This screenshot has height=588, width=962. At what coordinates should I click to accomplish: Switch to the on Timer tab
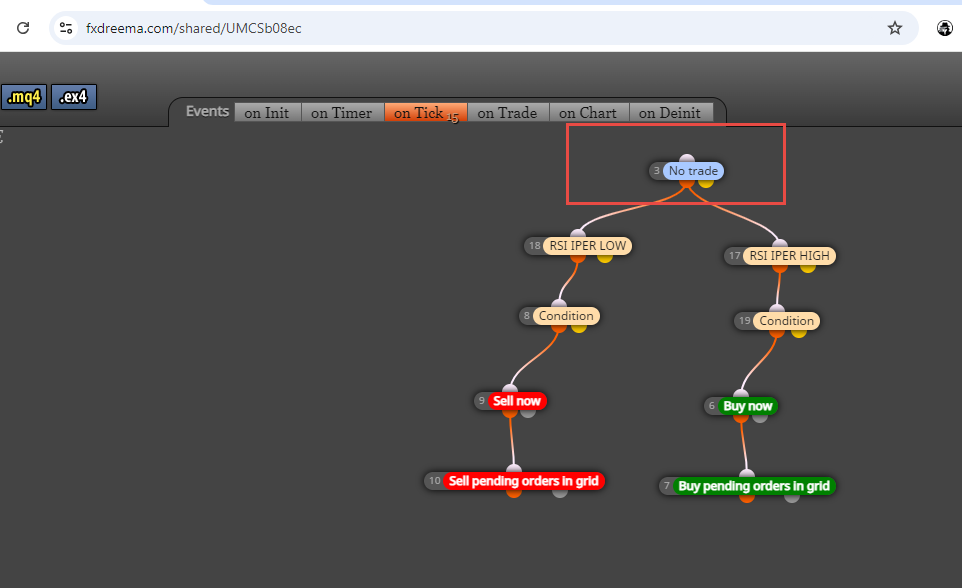pos(342,112)
